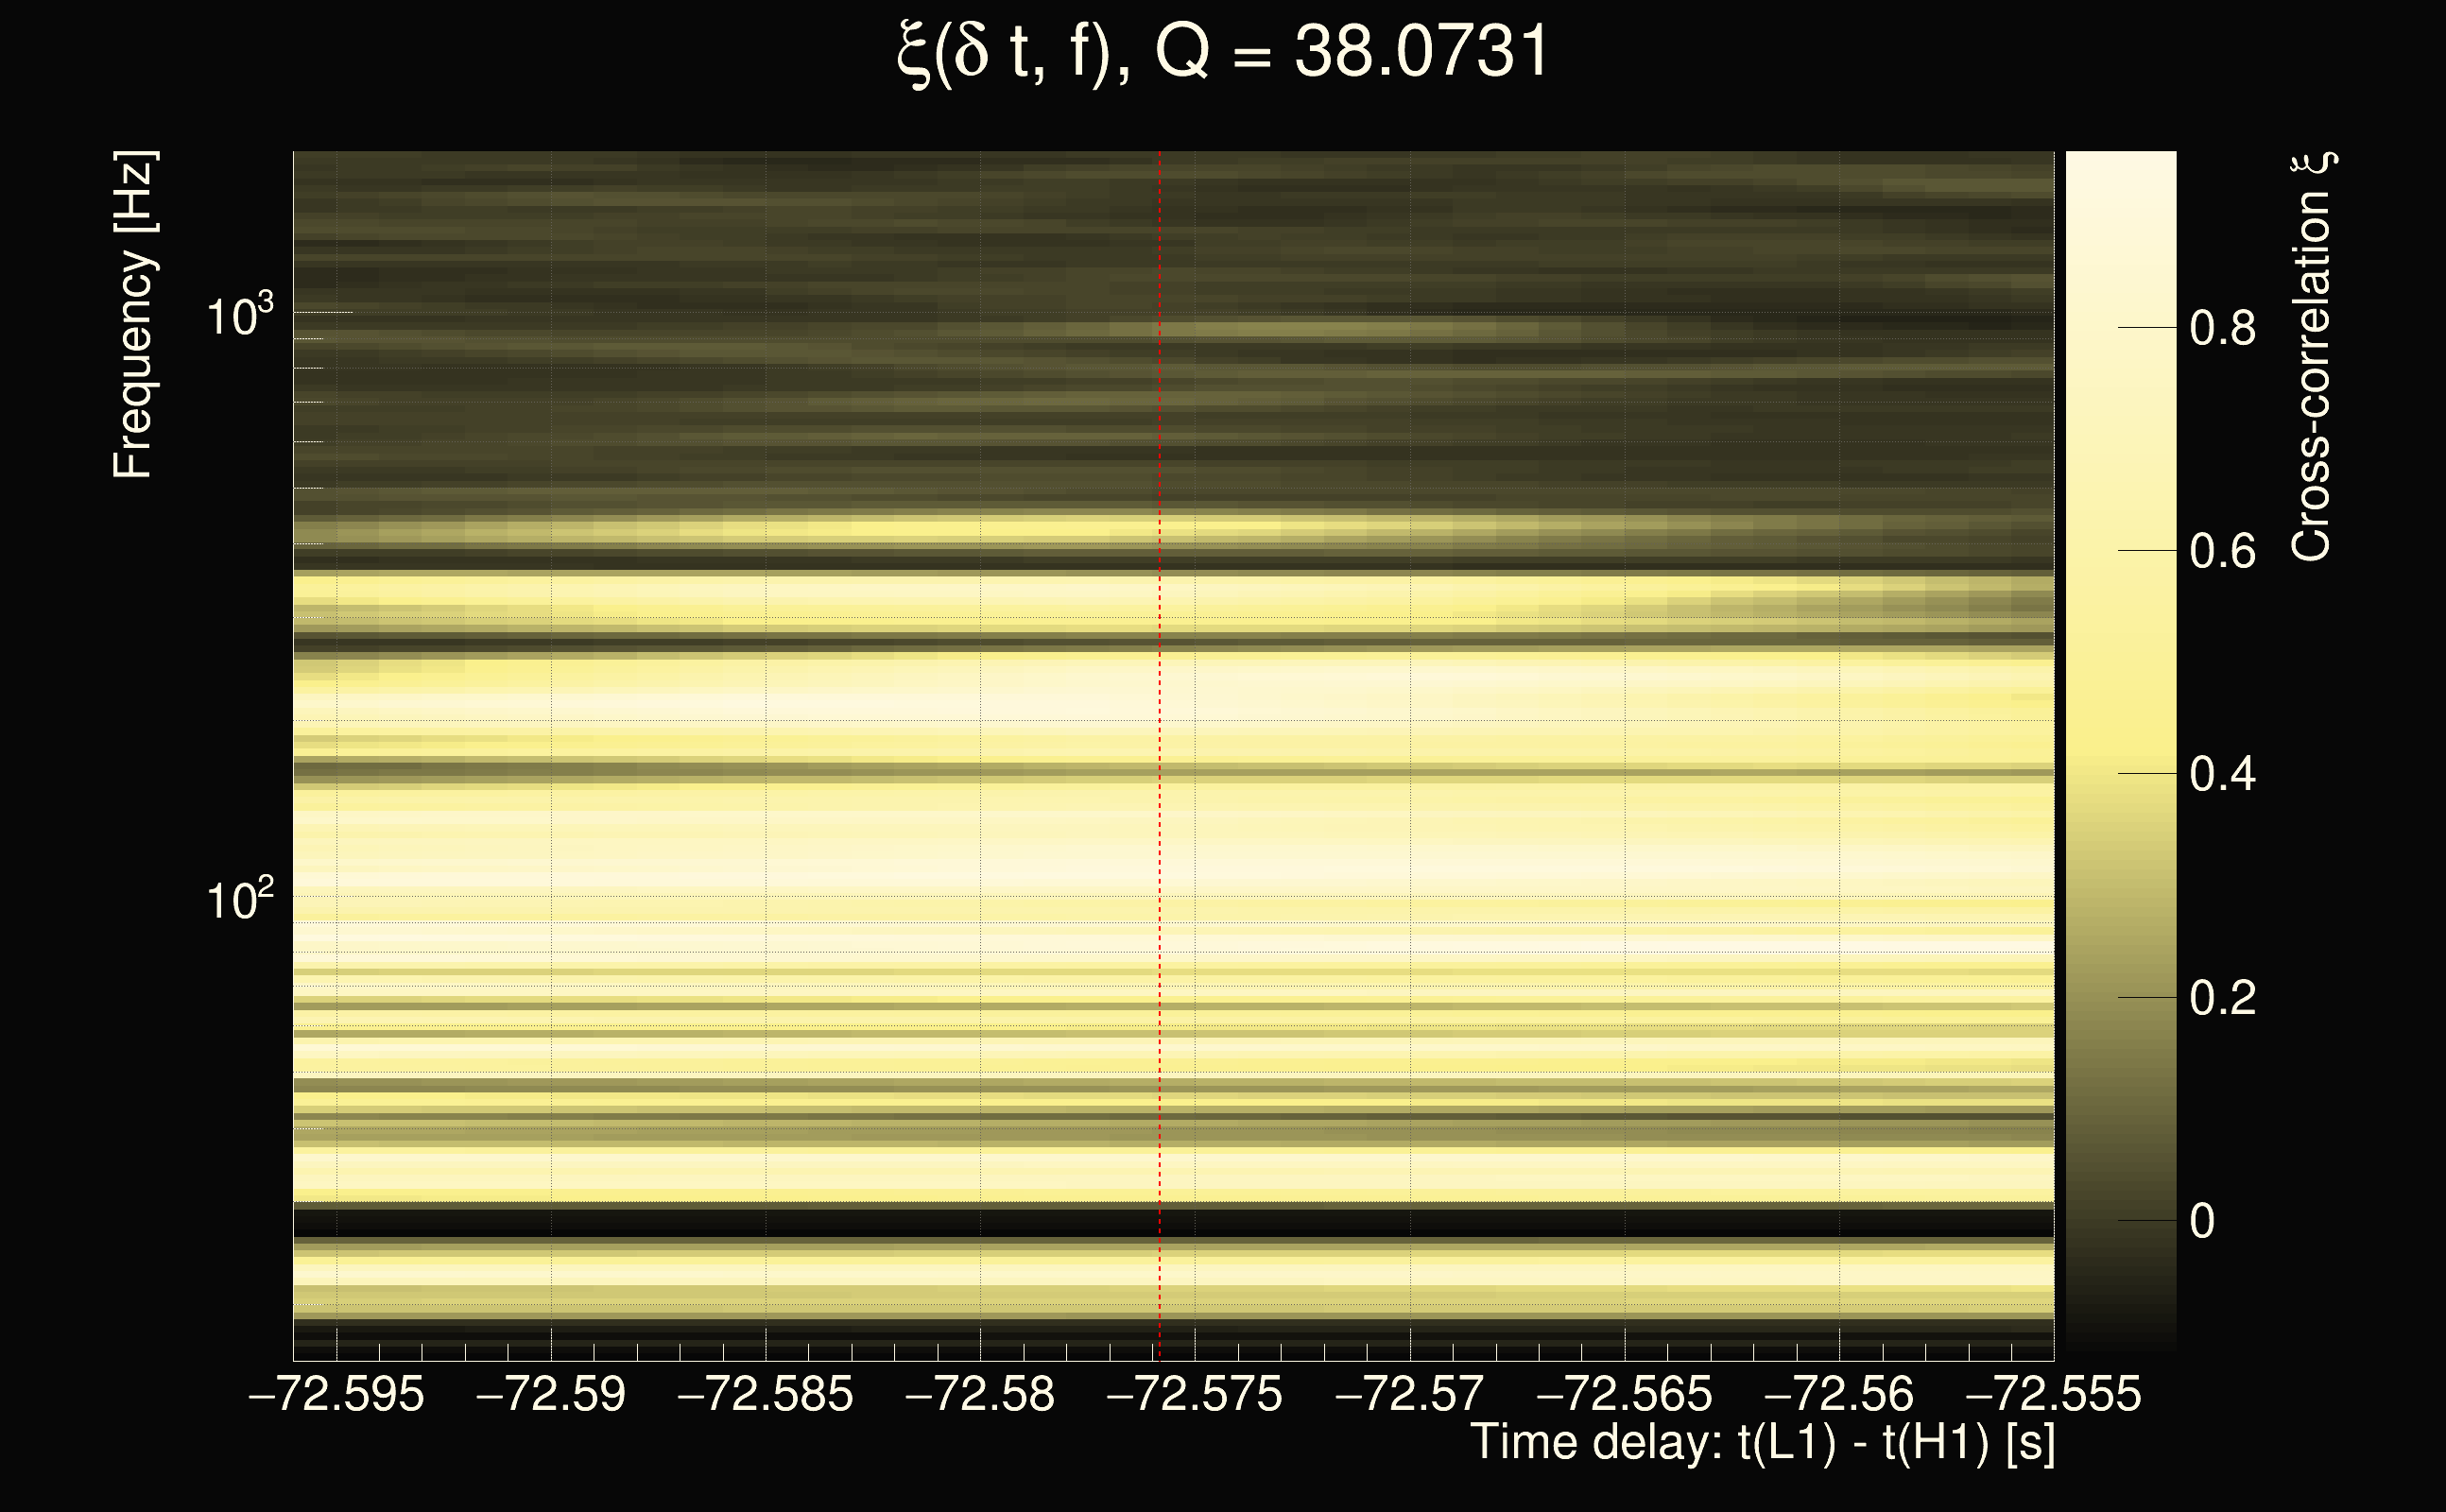Screen dimensions: 2446x1512
Task: Click the 0.6 mark on the colorbar
Action: click(x=2222, y=551)
